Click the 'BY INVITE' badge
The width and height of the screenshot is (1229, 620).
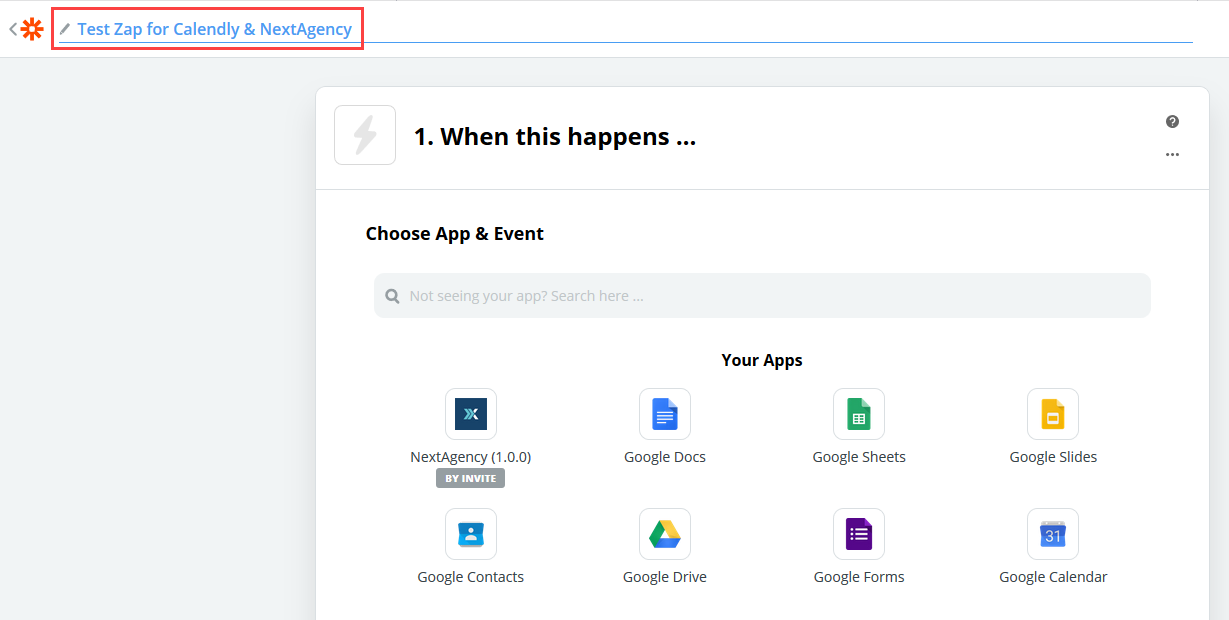pyautogui.click(x=471, y=478)
